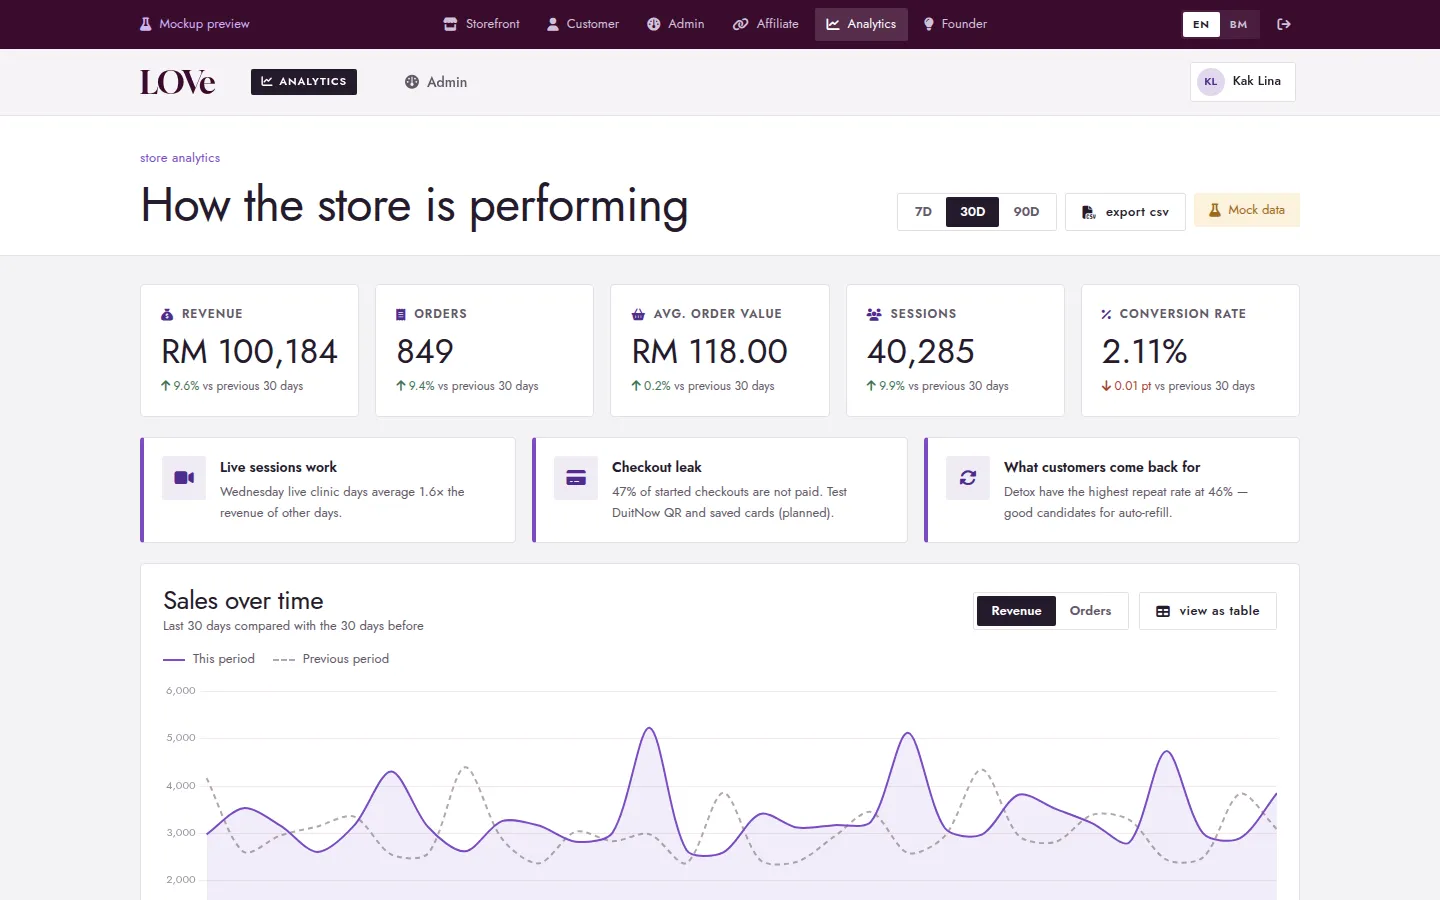Go to Affiliate tab
Viewport: 1440px width, 900px height.
pos(766,24)
